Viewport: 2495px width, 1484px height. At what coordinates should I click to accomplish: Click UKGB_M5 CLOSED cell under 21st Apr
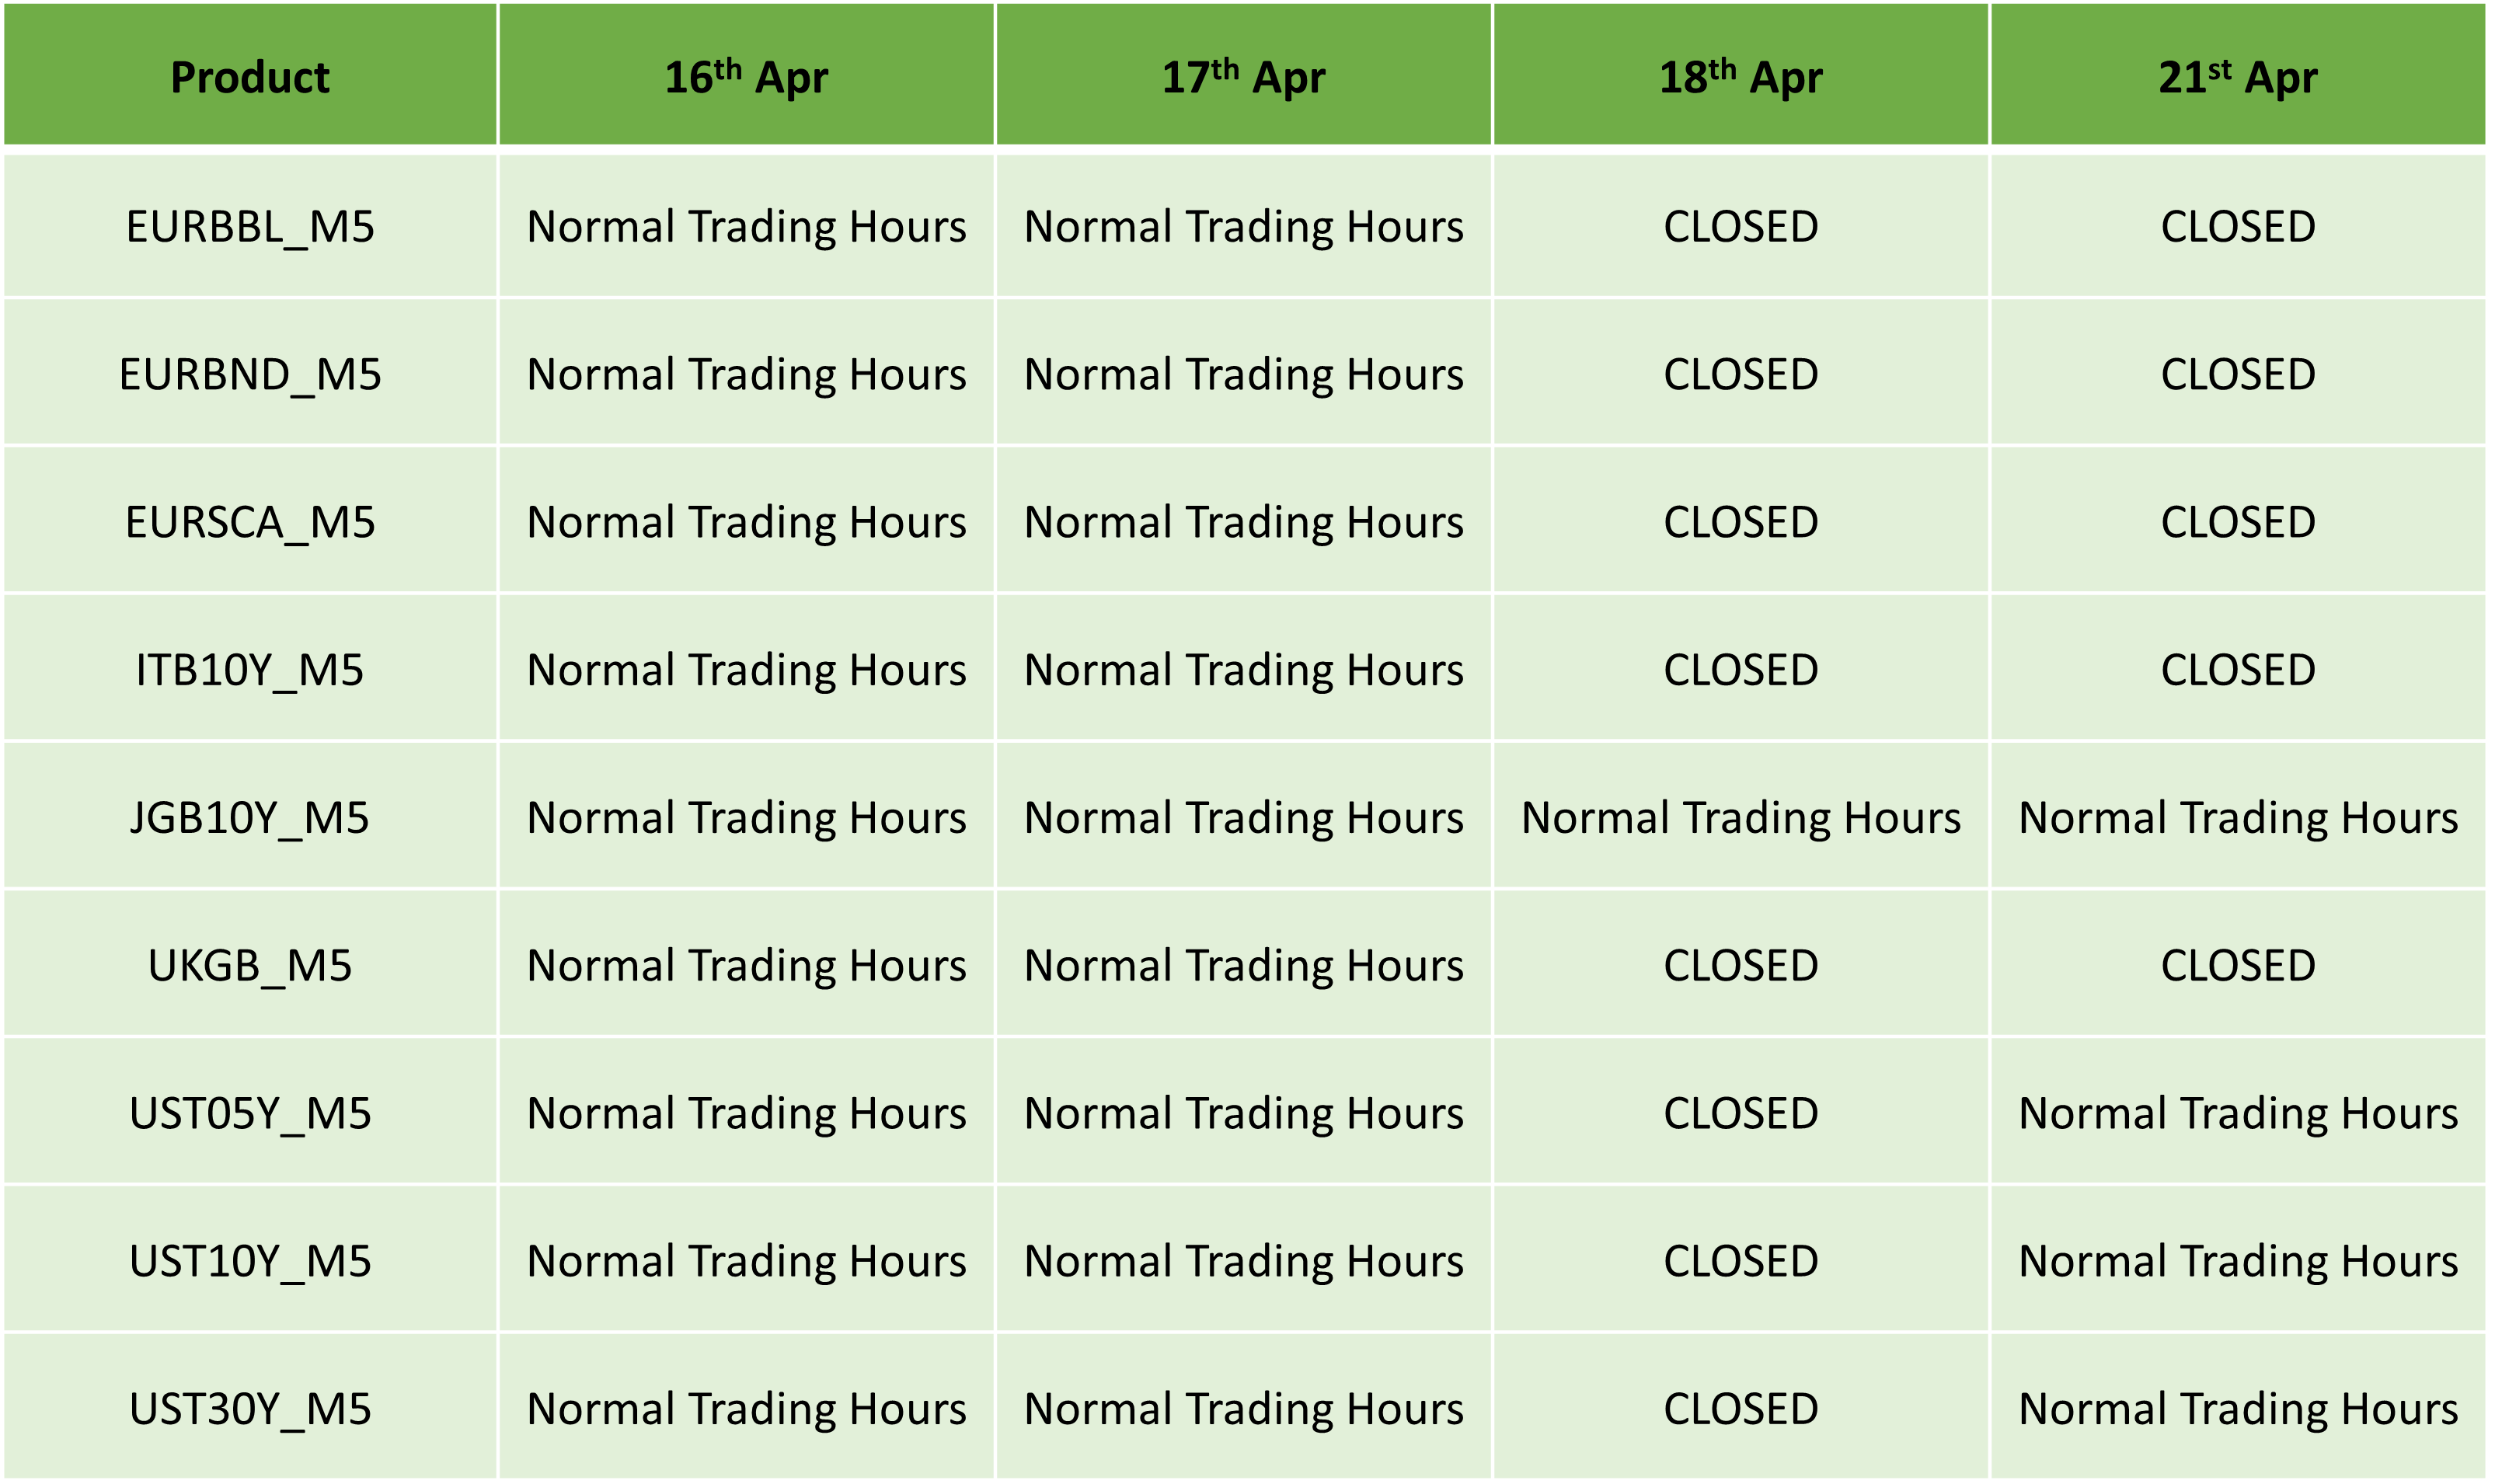(x=2238, y=964)
